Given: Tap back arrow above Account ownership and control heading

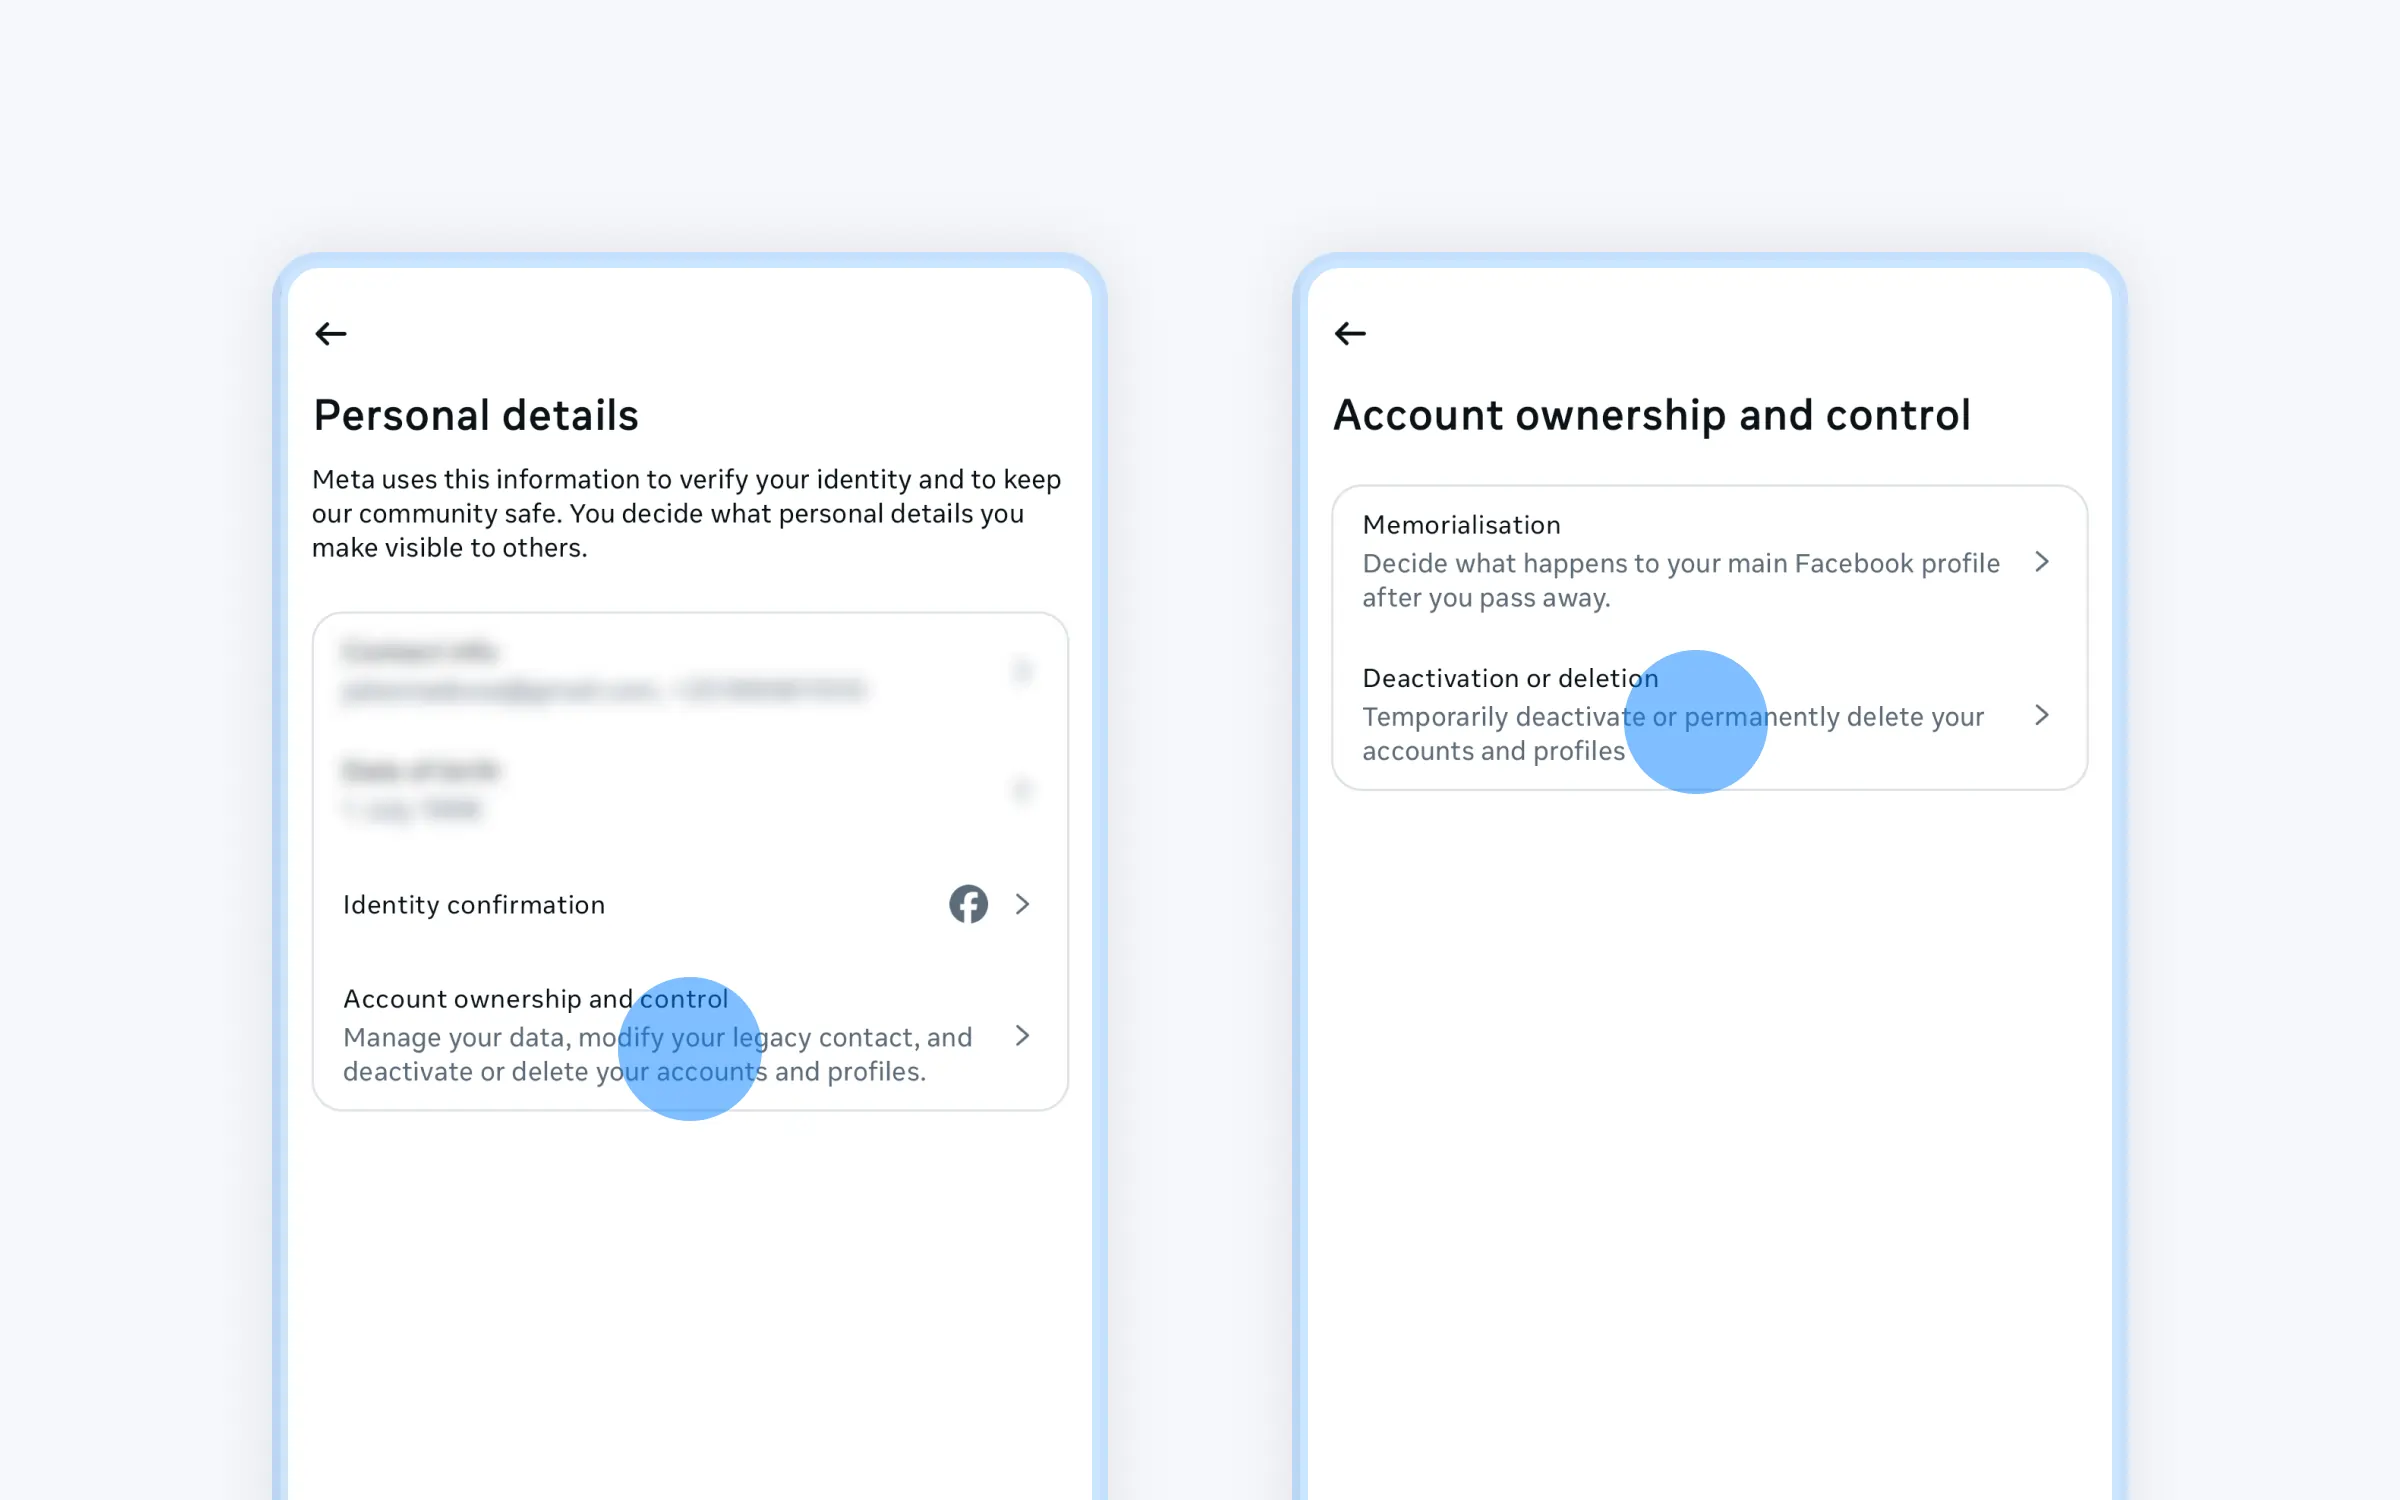Looking at the screenshot, I should (x=1350, y=334).
